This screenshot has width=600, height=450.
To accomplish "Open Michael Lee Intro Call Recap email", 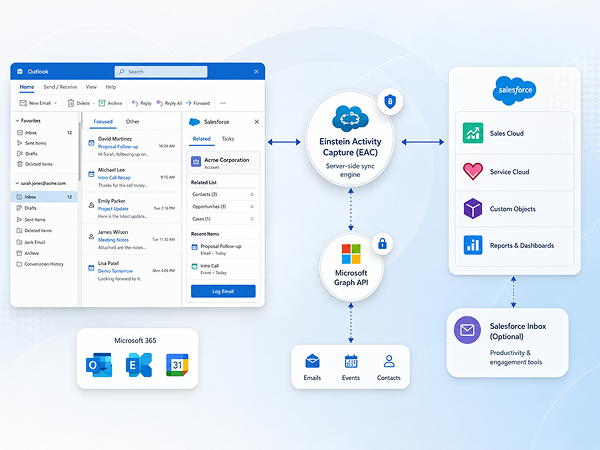I will coord(131,177).
